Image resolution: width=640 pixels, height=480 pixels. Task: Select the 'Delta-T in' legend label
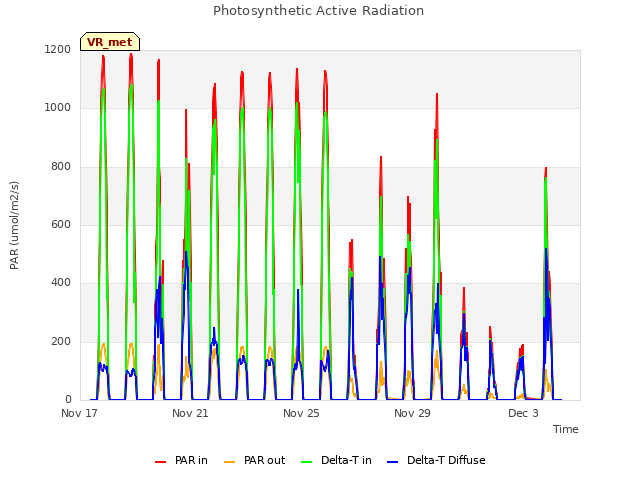[x=346, y=460]
